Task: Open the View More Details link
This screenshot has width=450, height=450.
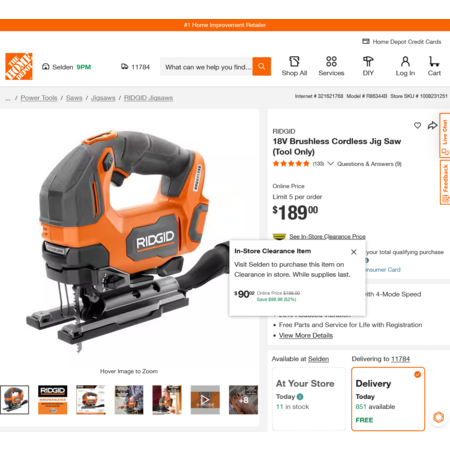Action: pyautogui.click(x=306, y=335)
